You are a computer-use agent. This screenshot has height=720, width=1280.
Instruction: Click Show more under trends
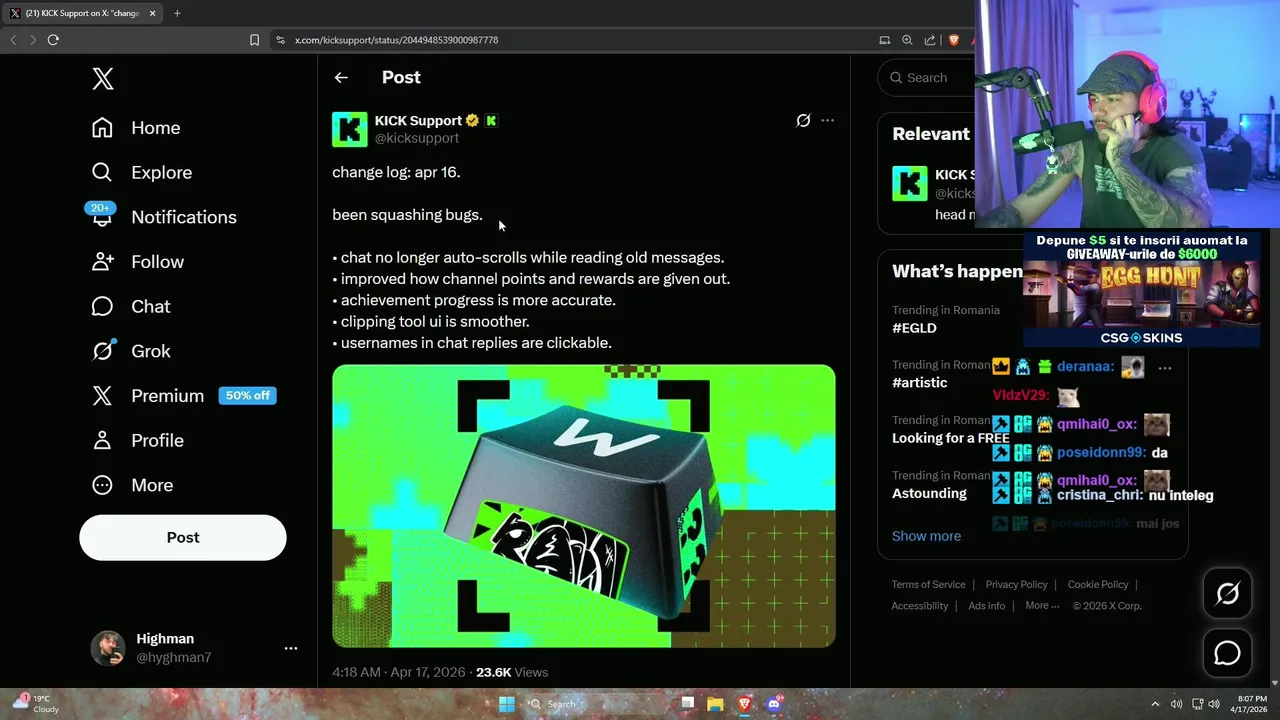pos(926,536)
